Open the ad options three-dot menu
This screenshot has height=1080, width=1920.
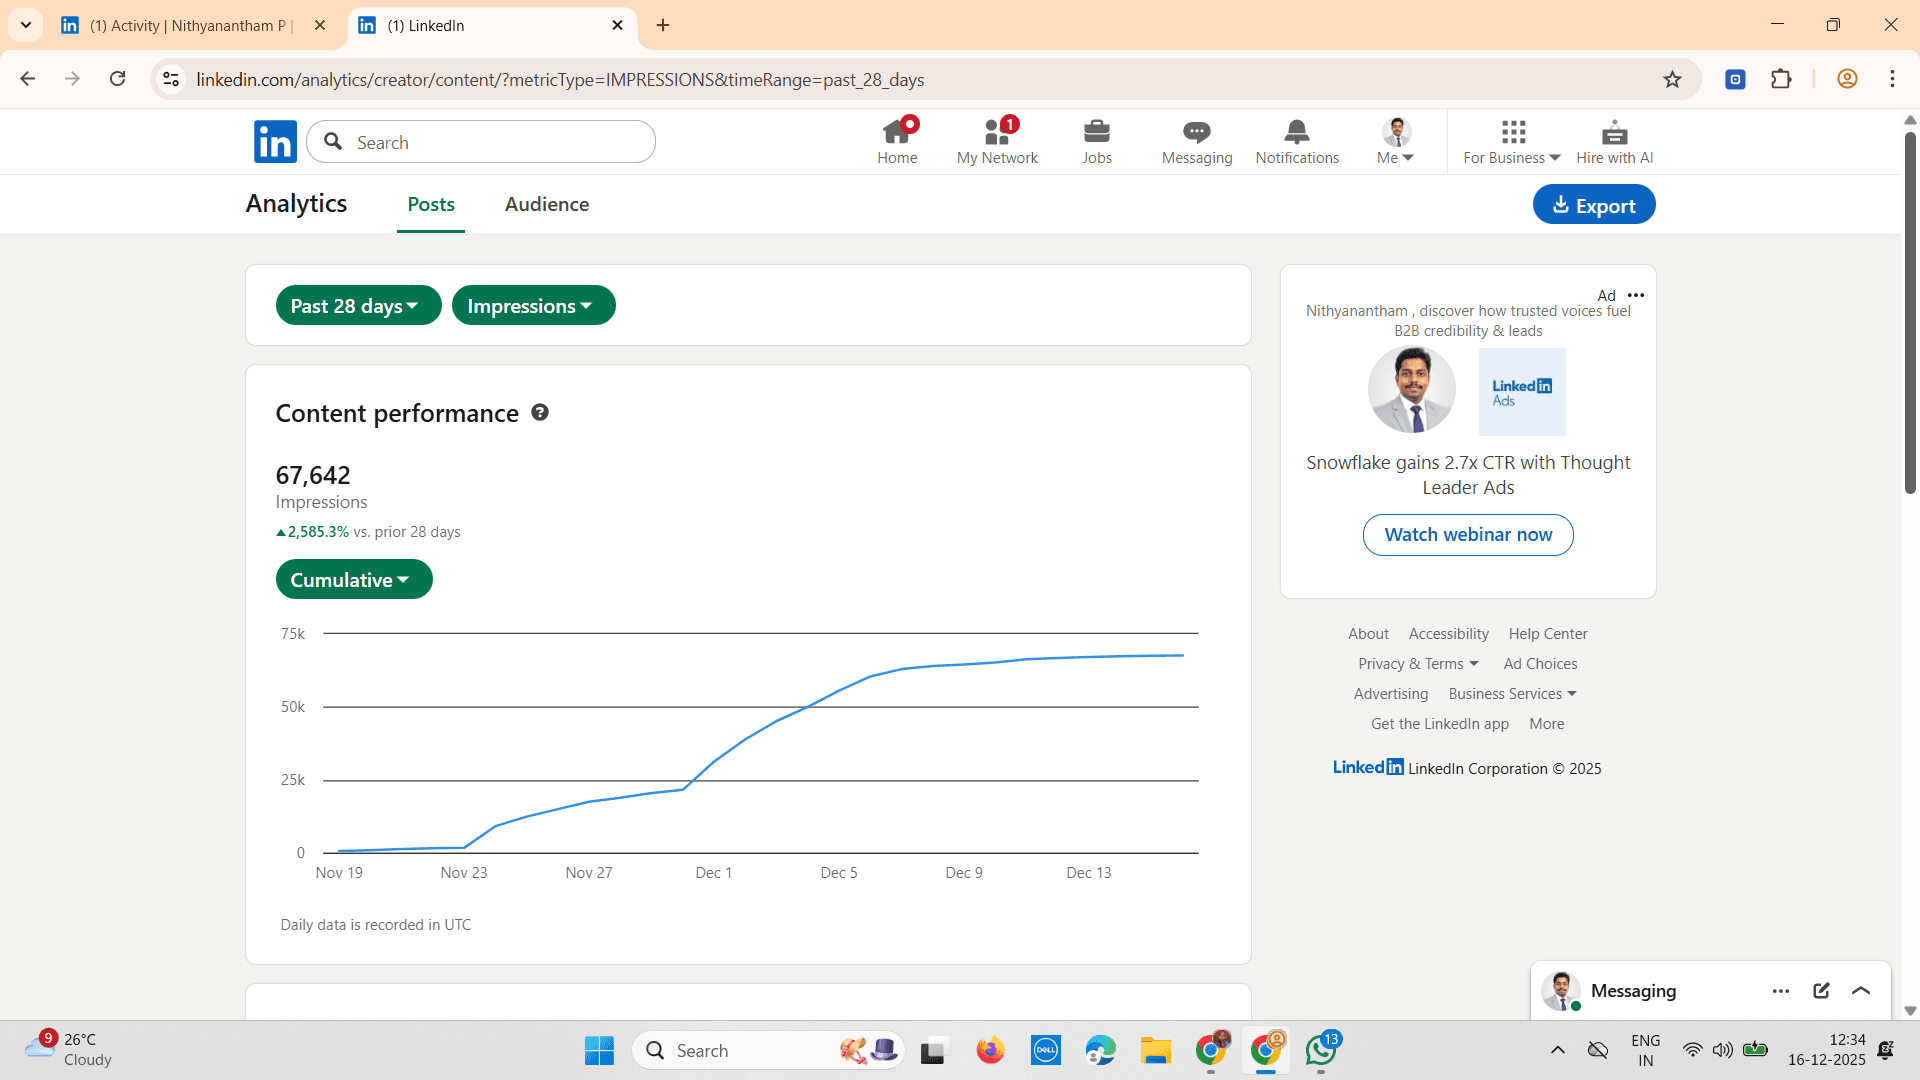[1636, 295]
